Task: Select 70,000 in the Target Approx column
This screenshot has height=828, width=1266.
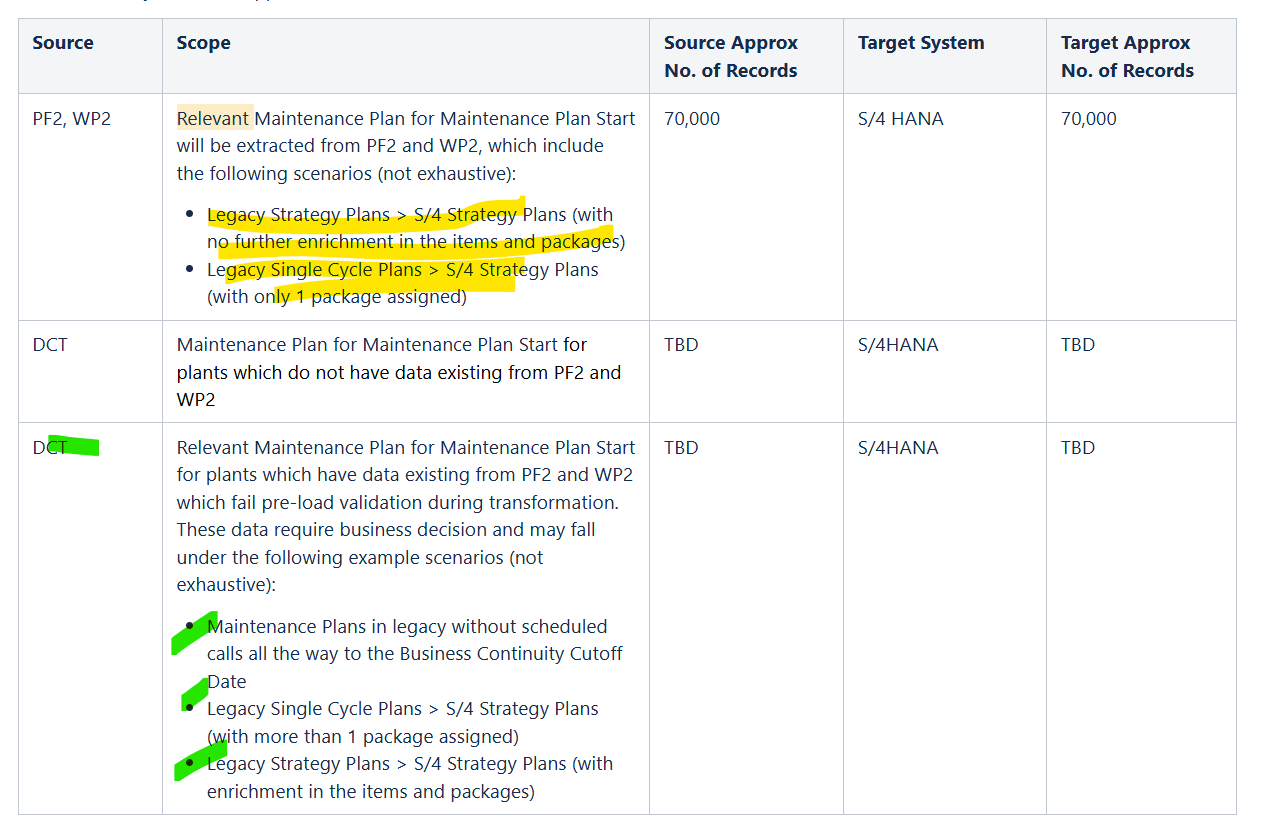Action: pos(1088,119)
